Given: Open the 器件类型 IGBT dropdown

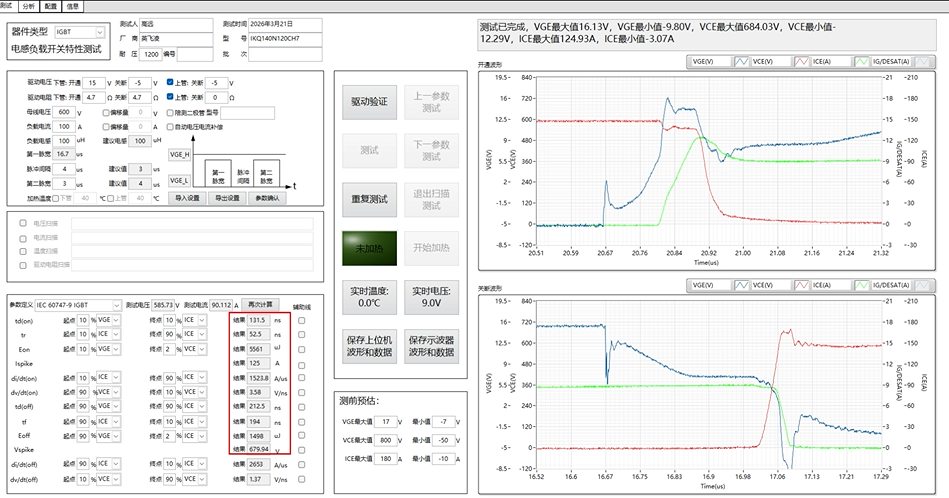Looking at the screenshot, I should (80, 32).
